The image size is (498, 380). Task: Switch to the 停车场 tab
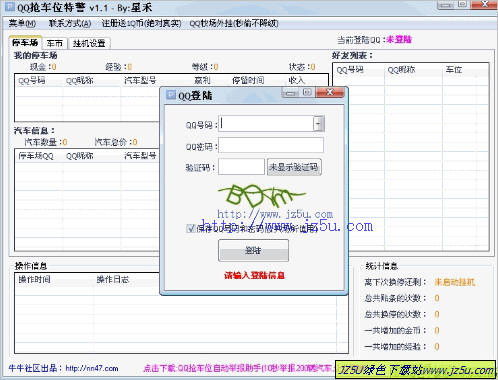(25, 43)
